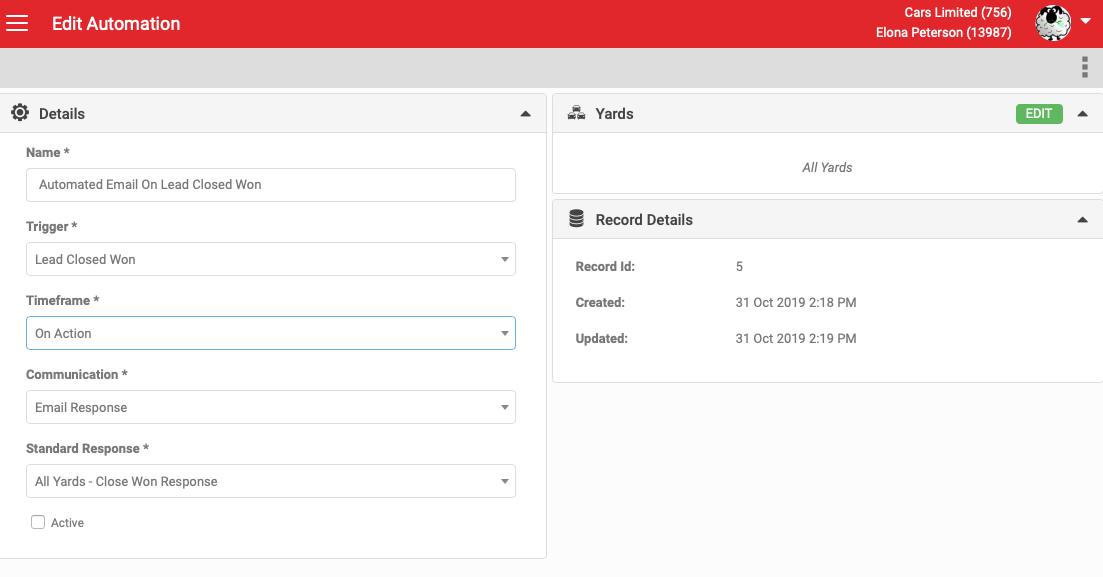Collapse the Details panel
The image size is (1103, 577).
pos(525,114)
